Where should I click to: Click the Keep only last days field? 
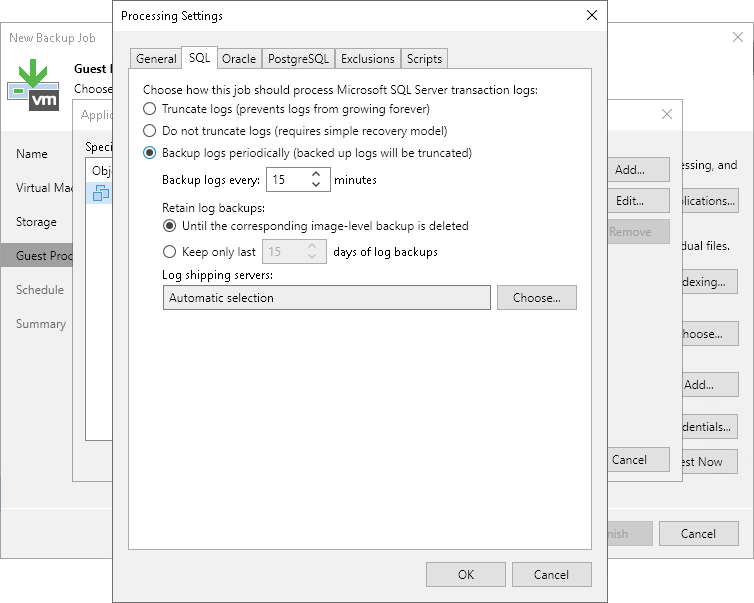point(294,251)
